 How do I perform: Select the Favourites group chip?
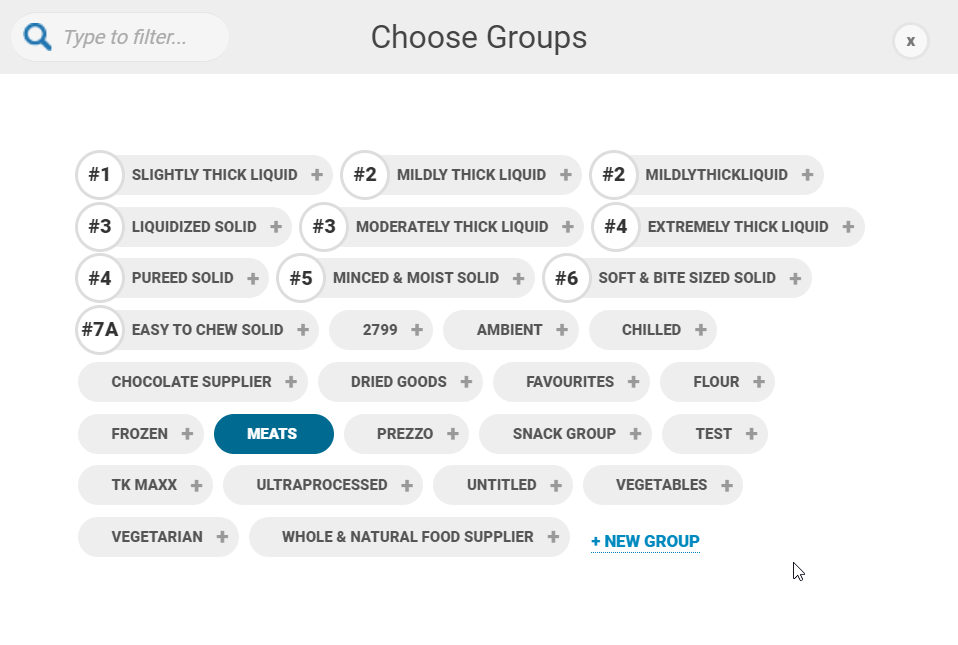(571, 382)
